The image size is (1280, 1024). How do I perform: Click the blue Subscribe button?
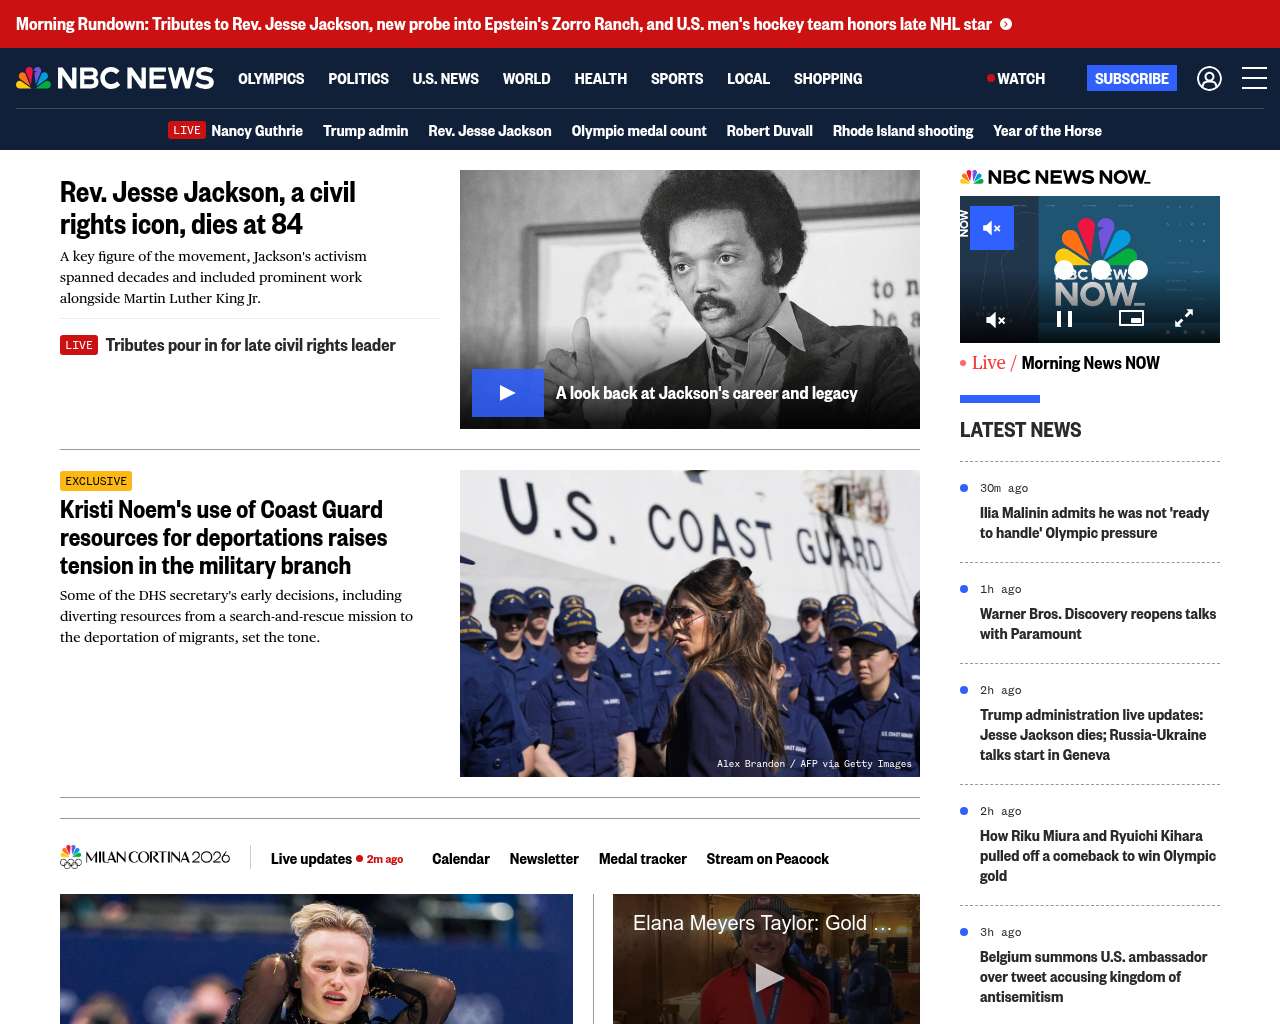[x=1131, y=78]
